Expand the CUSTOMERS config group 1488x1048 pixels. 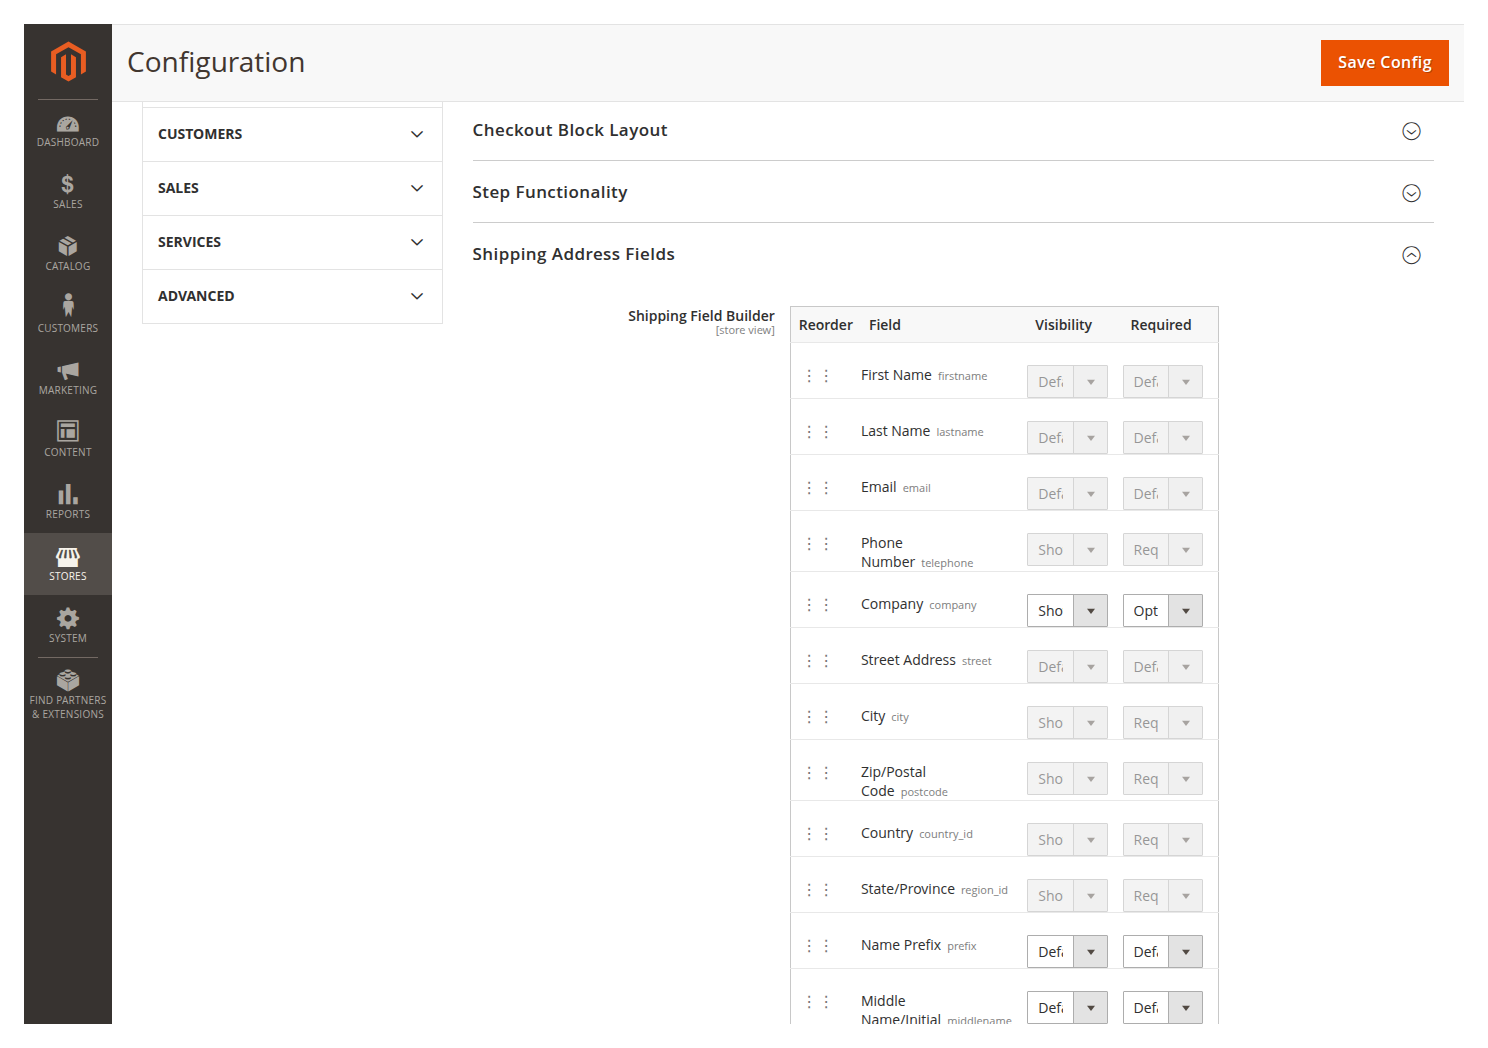click(292, 134)
